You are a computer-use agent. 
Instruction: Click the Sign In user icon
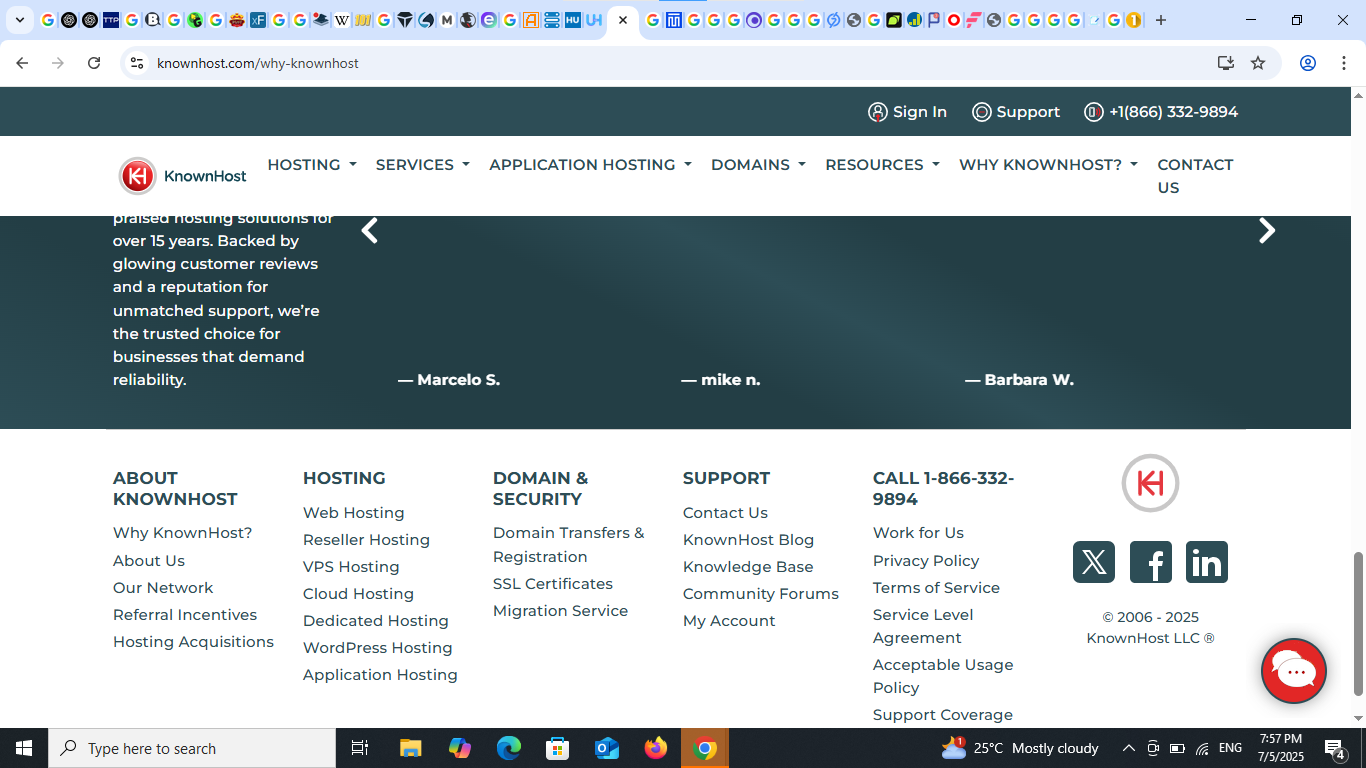pos(878,112)
